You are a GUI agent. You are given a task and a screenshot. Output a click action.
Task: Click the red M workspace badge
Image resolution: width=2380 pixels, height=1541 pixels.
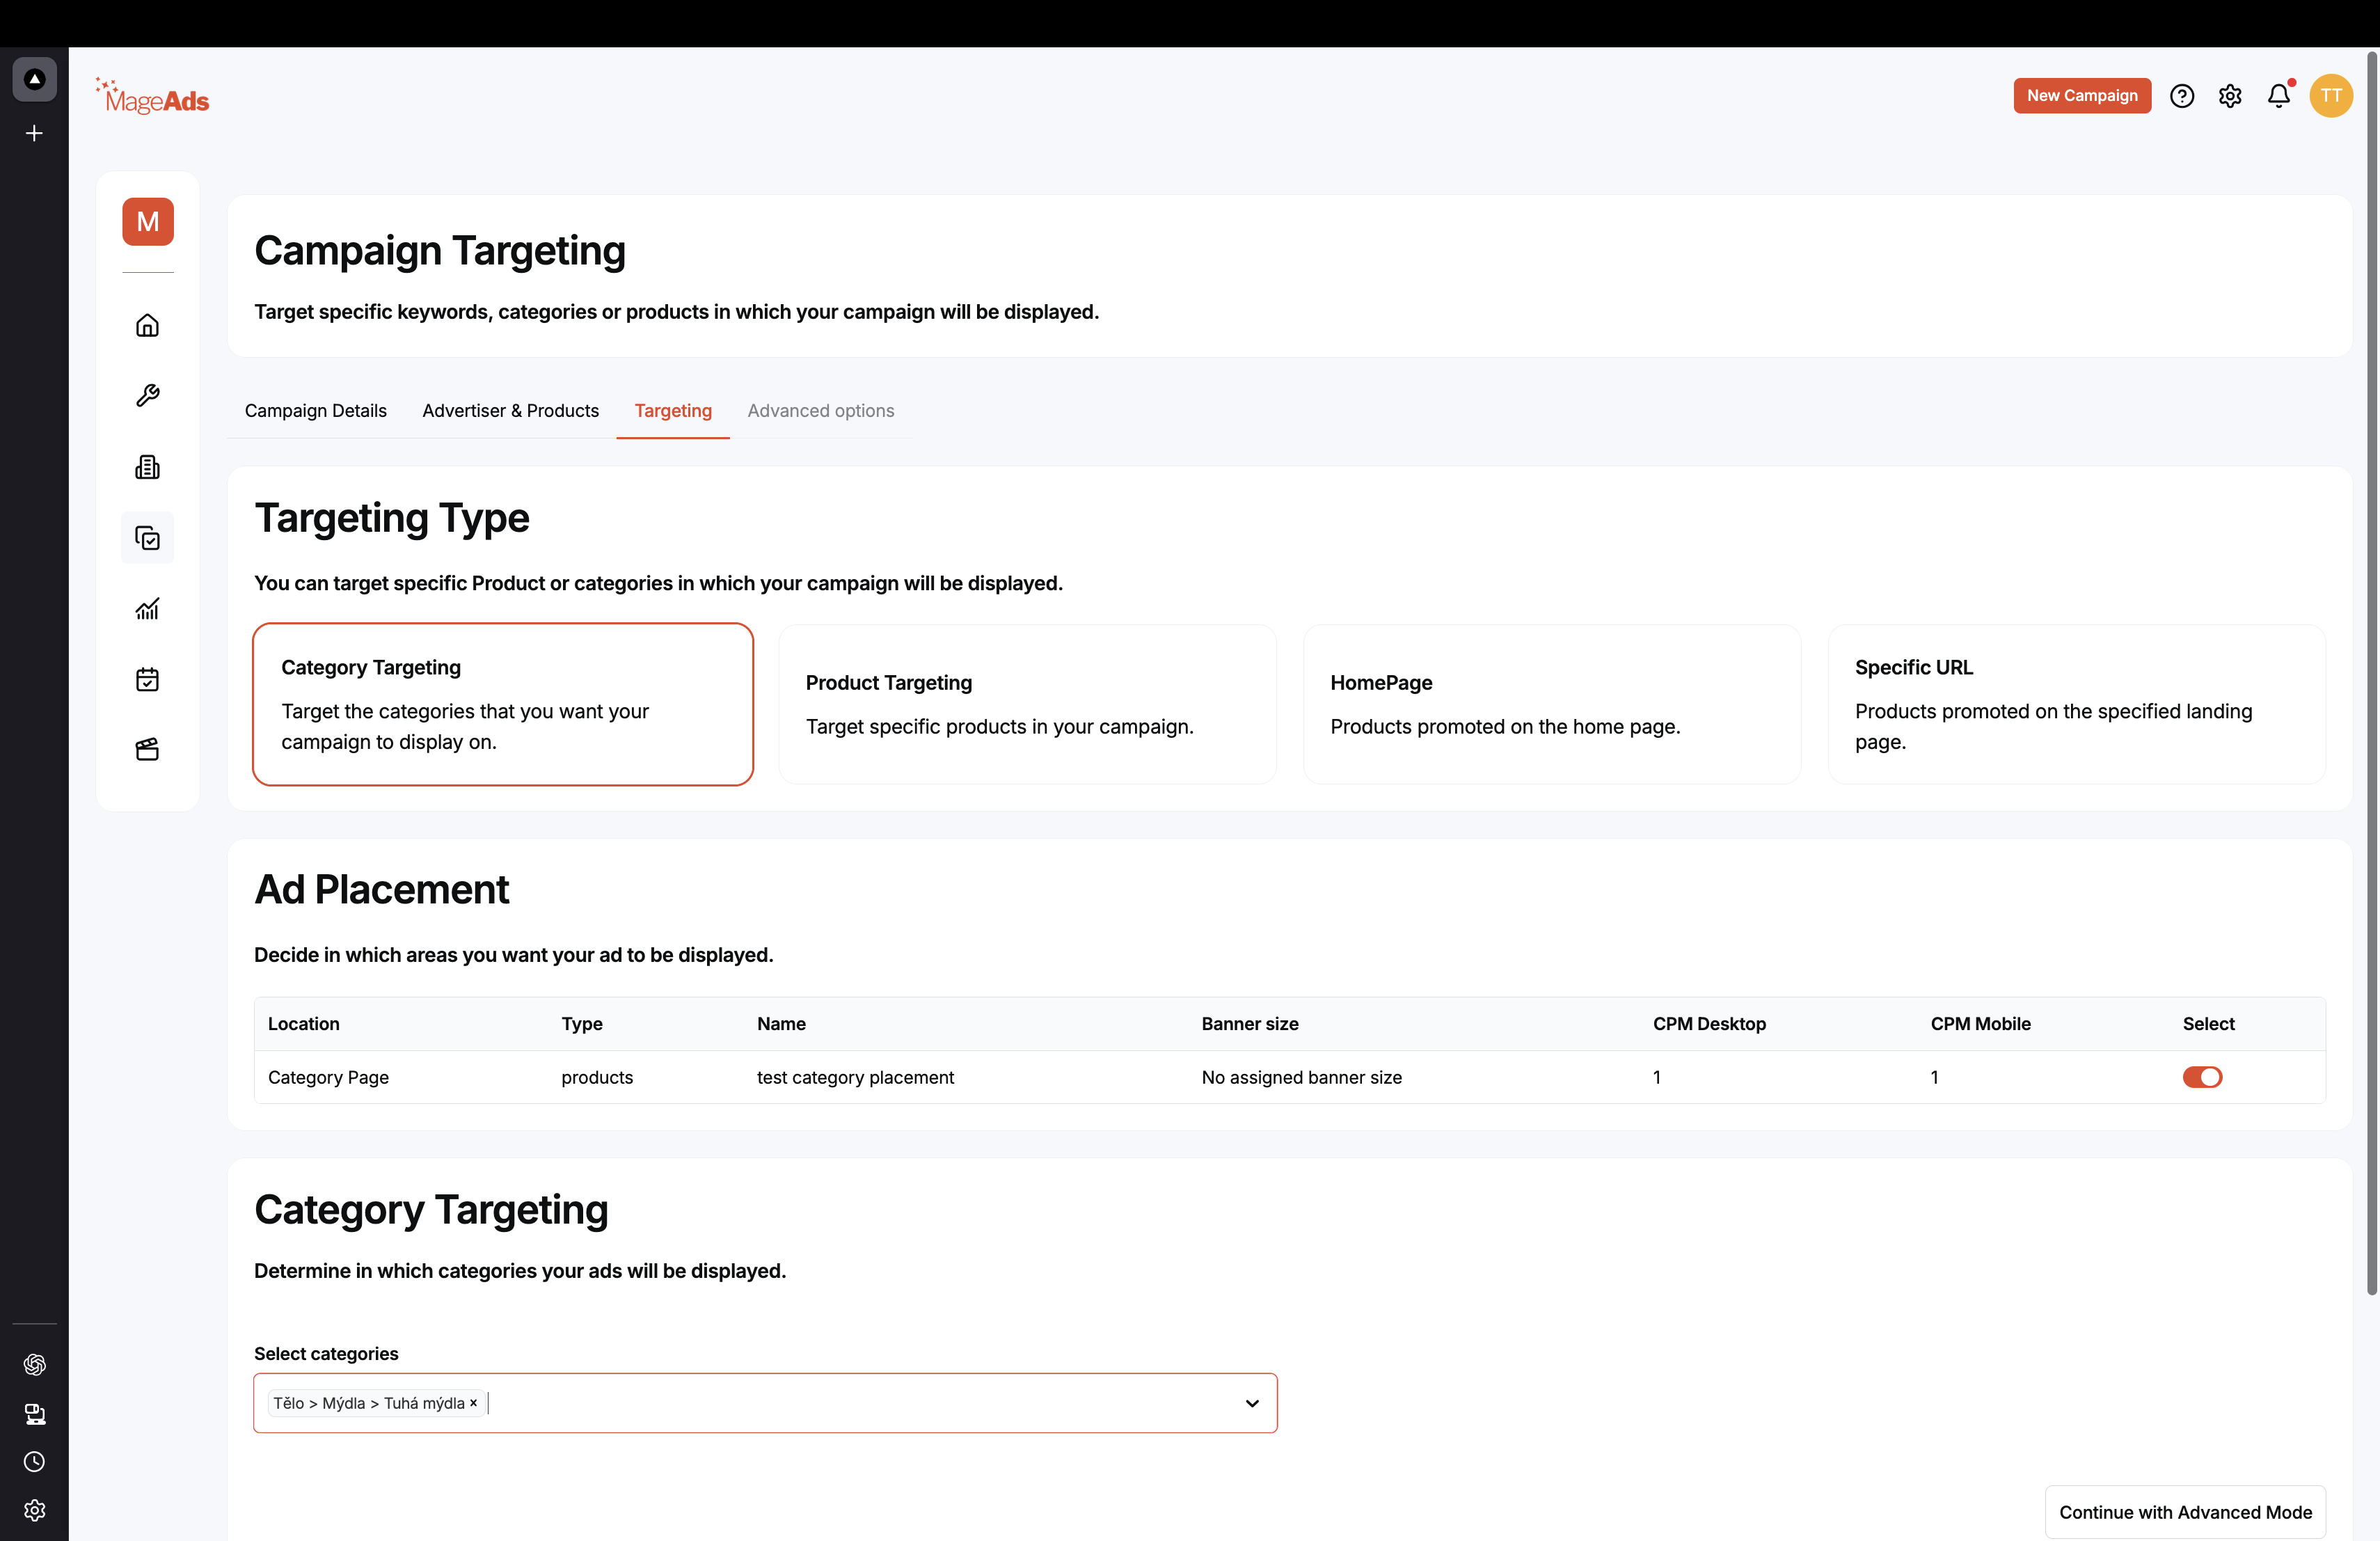pyautogui.click(x=148, y=222)
